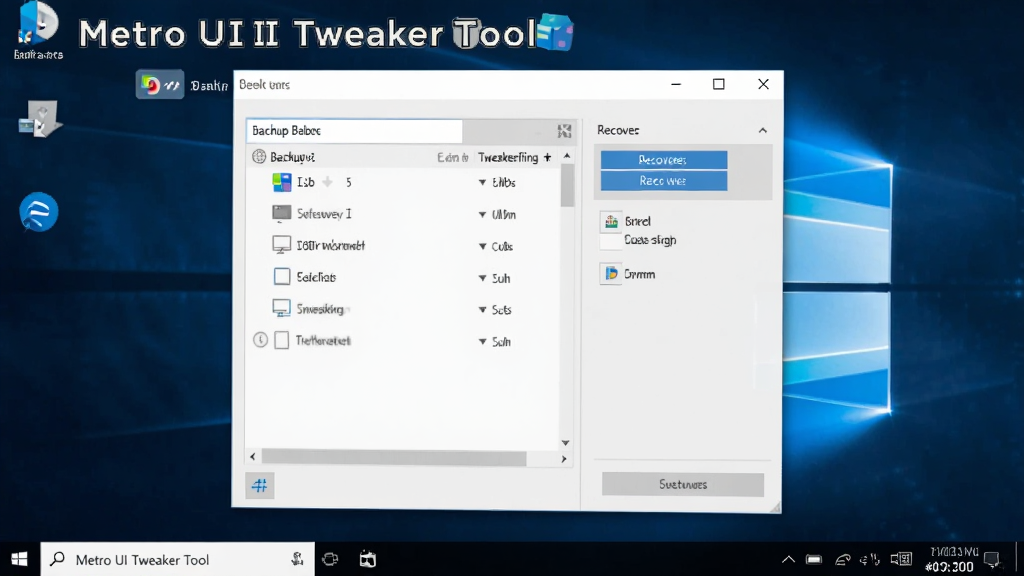The image size is (1024, 576).
Task: Click the plus icon beside Tweakerfling
Action: point(547,157)
